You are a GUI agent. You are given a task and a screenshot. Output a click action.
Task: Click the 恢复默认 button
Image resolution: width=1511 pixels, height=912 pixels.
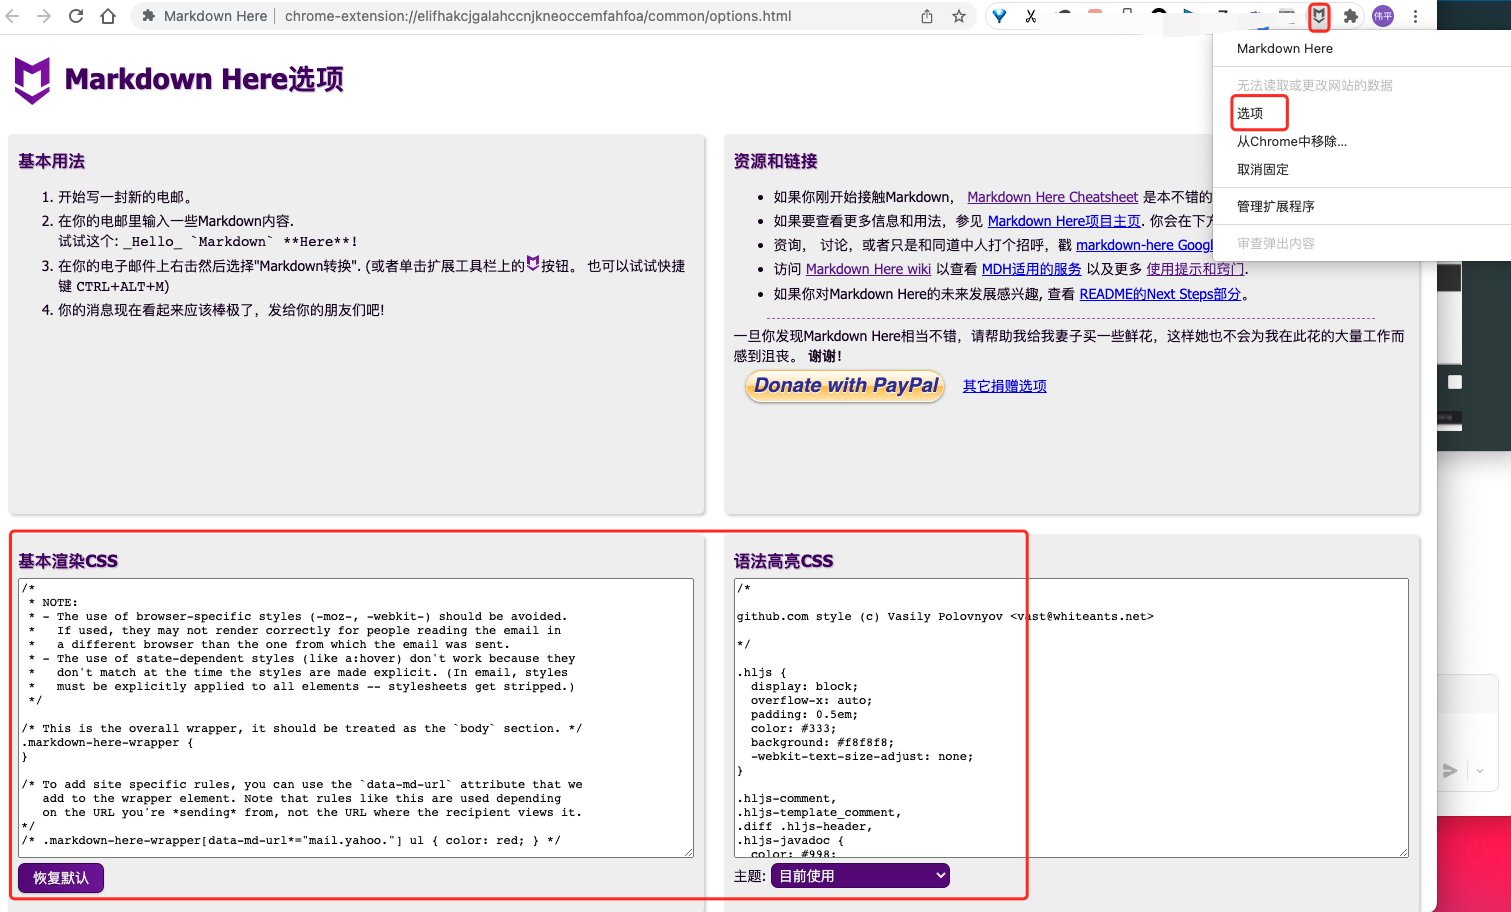(x=60, y=877)
